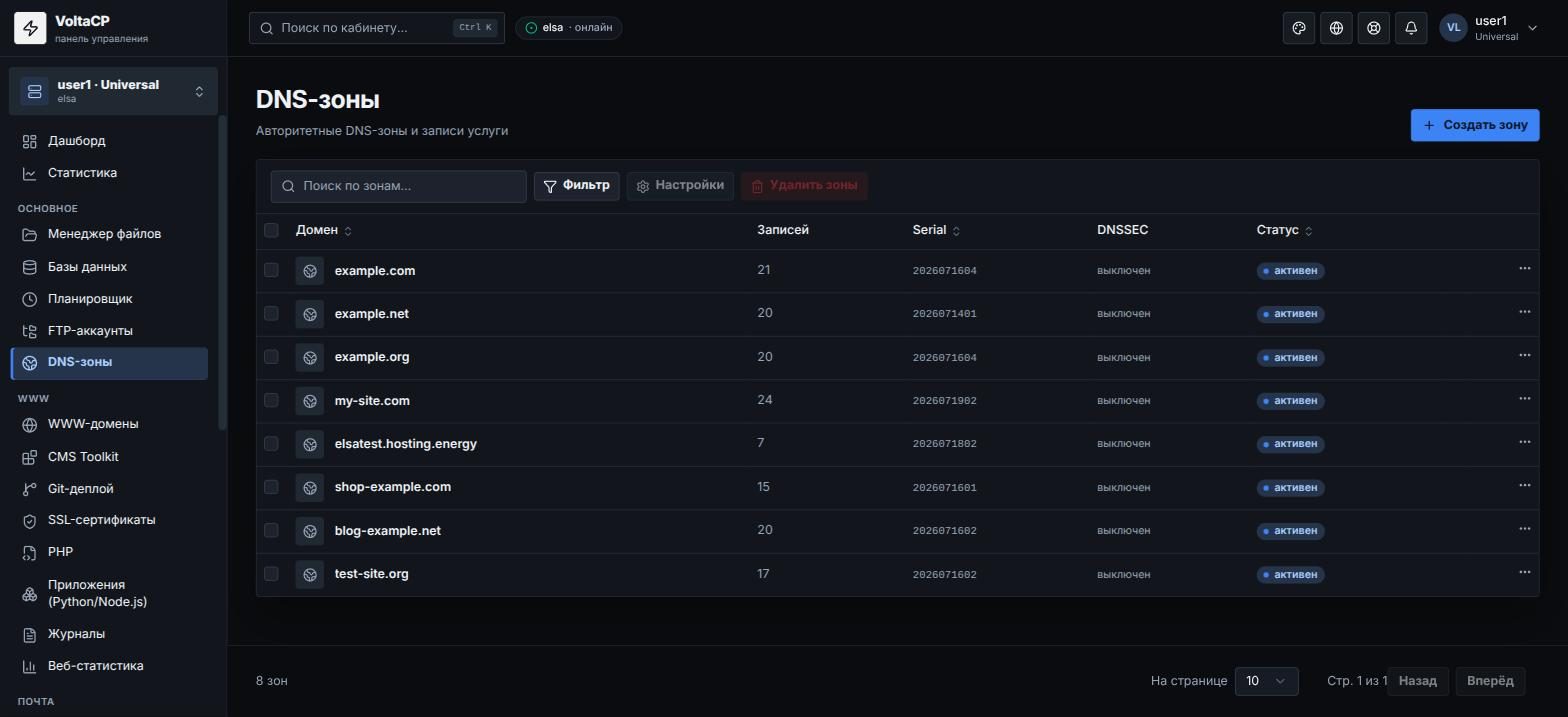Open notifications bell icon
Screen dimensions: 1568x717
click(1411, 28)
